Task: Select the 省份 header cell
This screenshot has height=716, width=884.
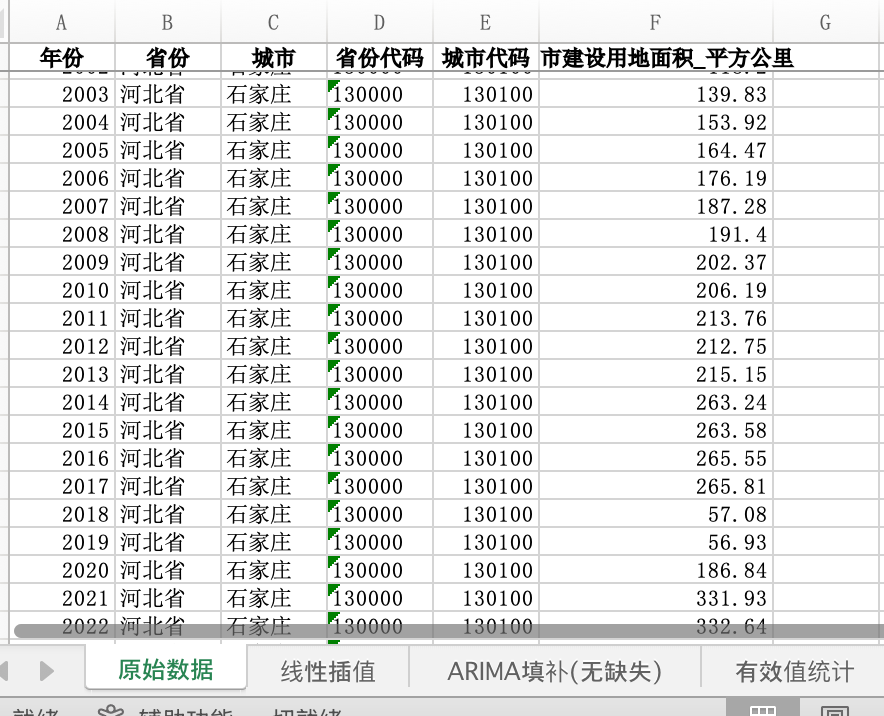Action: pos(168,58)
